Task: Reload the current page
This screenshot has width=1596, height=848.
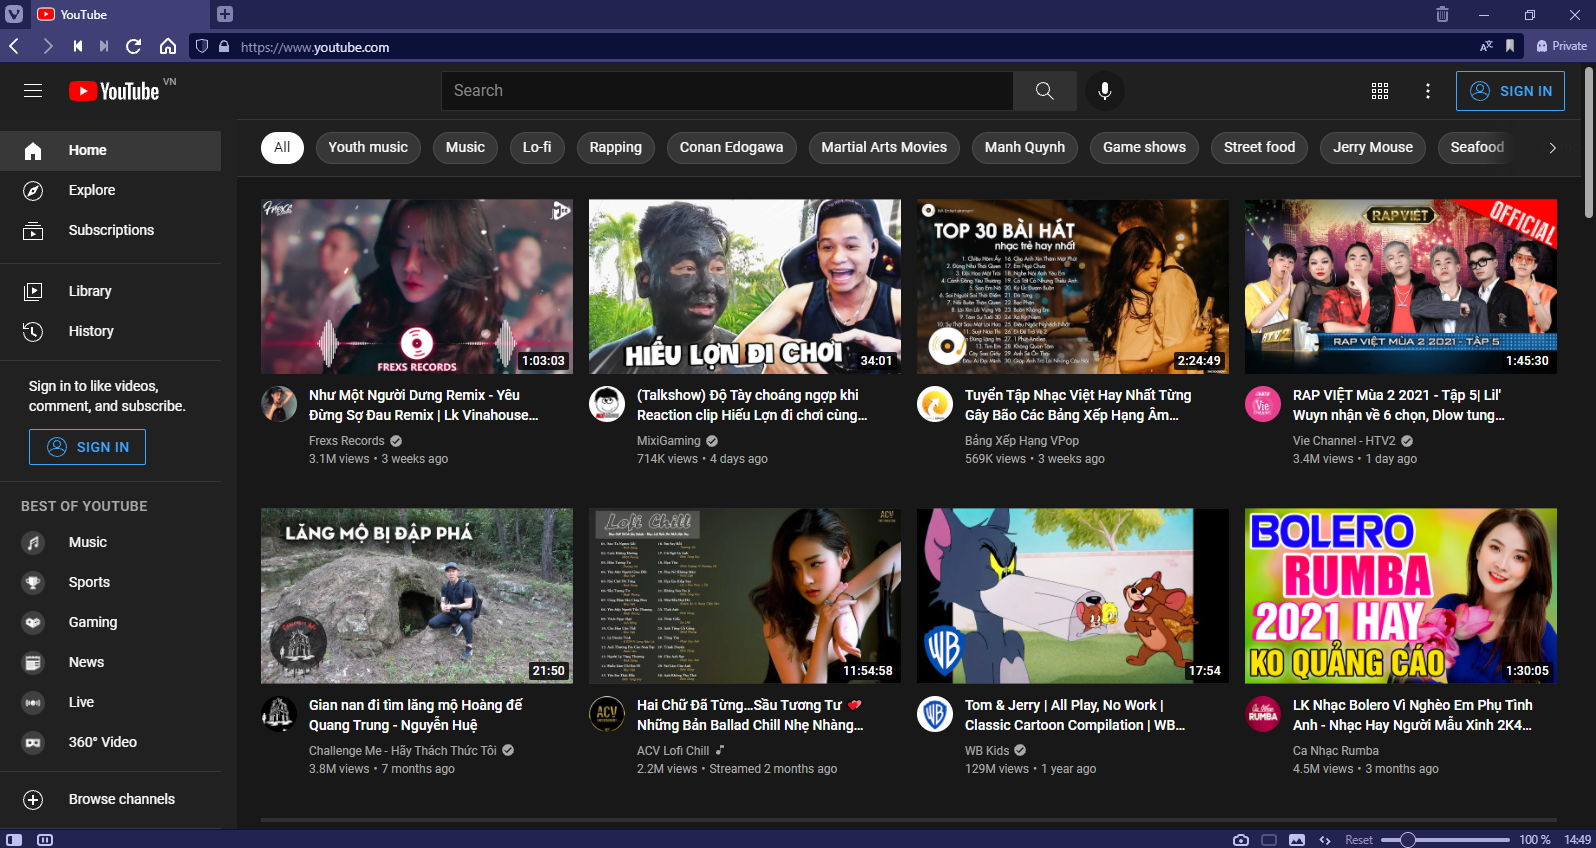Action: coord(134,46)
